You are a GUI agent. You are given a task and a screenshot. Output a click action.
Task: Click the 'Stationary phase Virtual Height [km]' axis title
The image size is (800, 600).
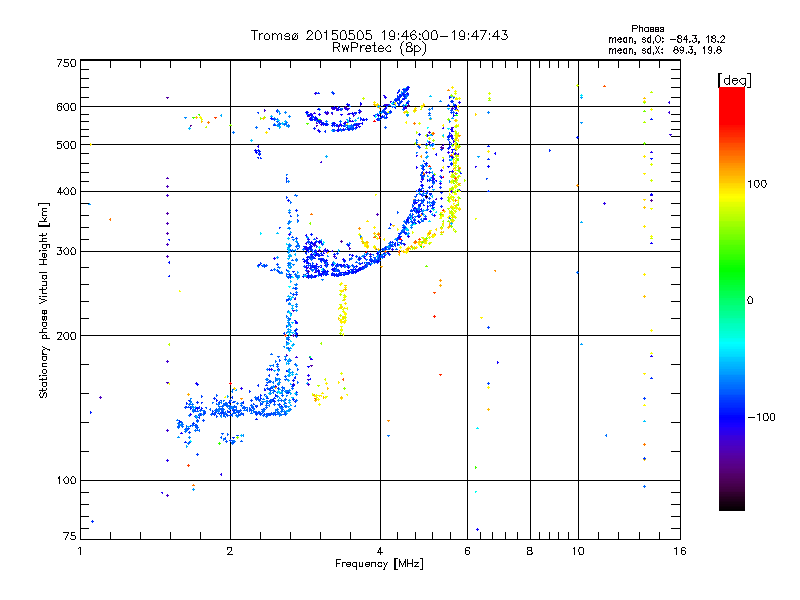tap(44, 300)
